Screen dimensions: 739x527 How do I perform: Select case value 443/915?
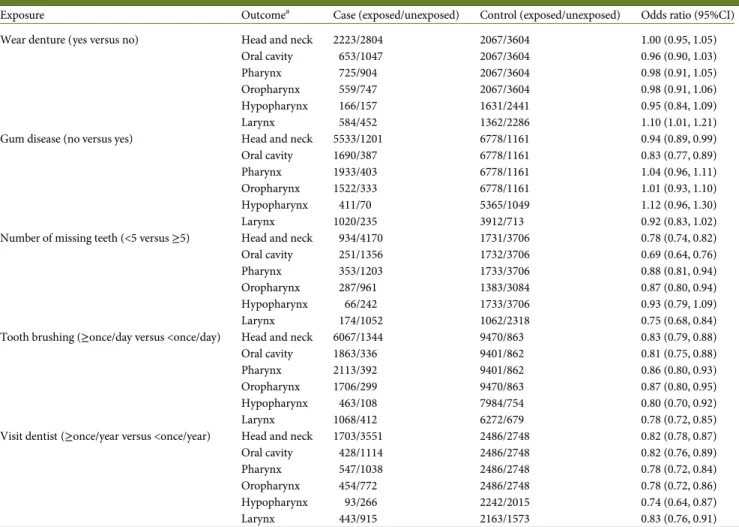click(358, 519)
